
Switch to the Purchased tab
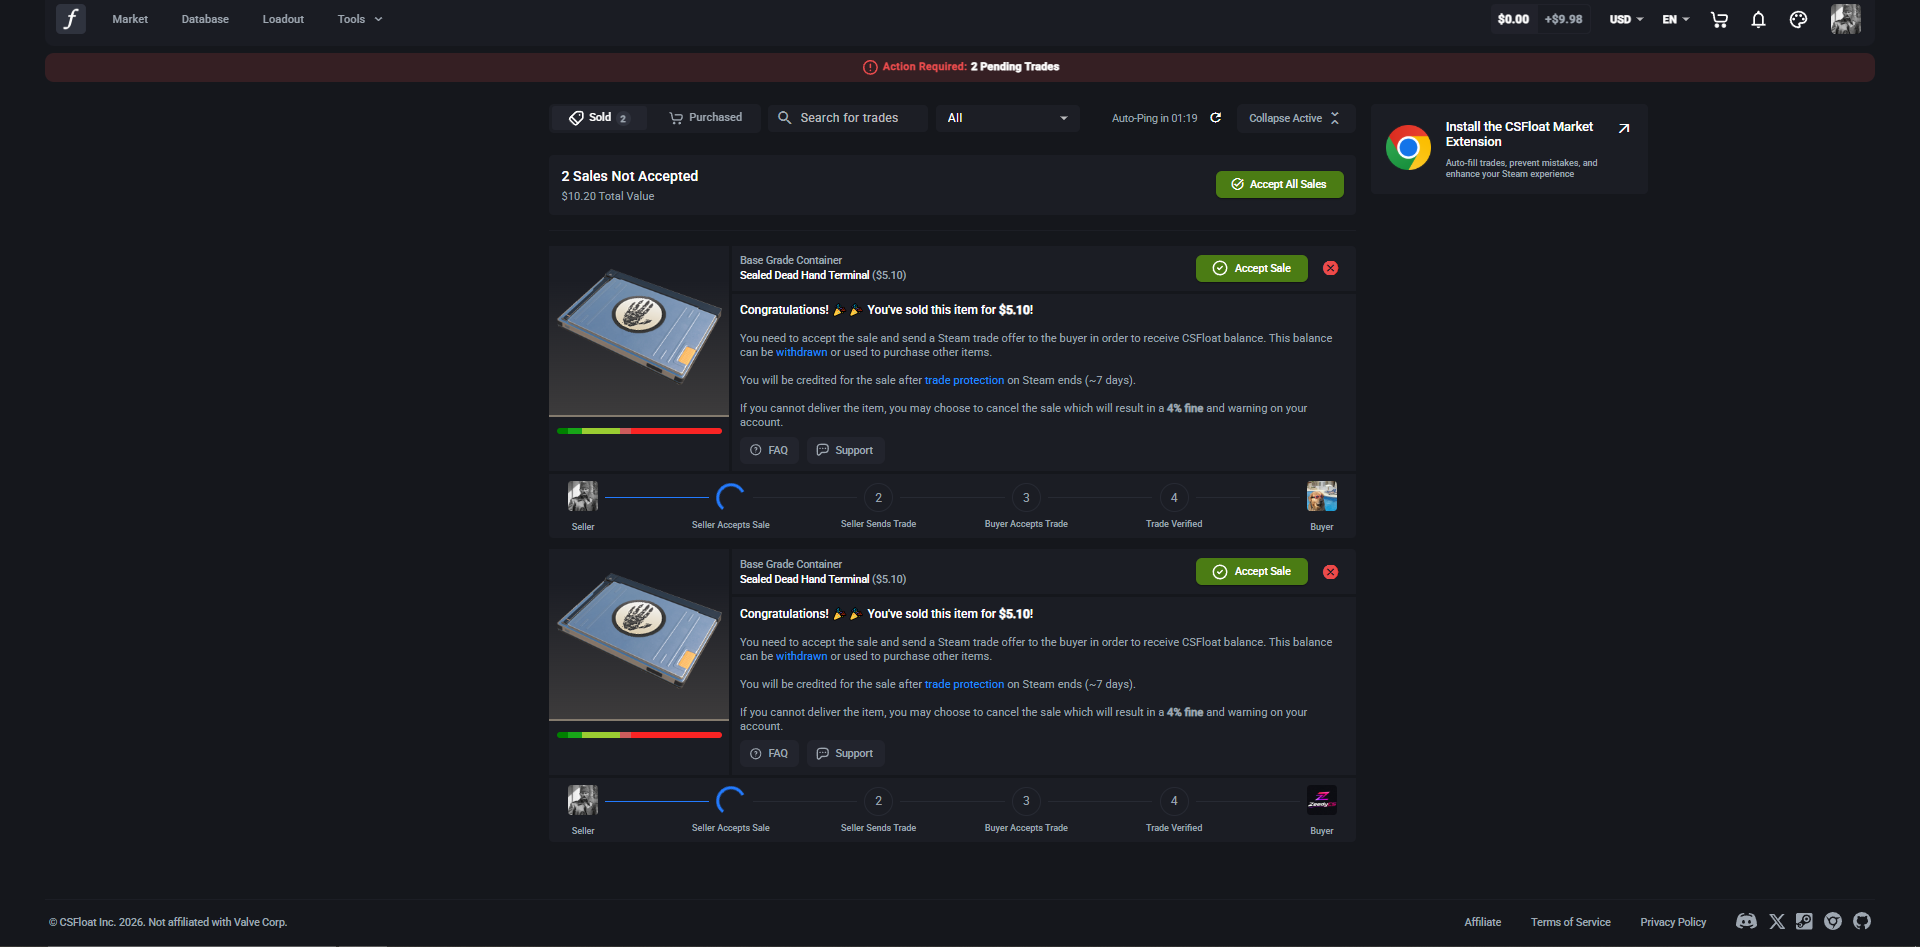pyautogui.click(x=705, y=118)
